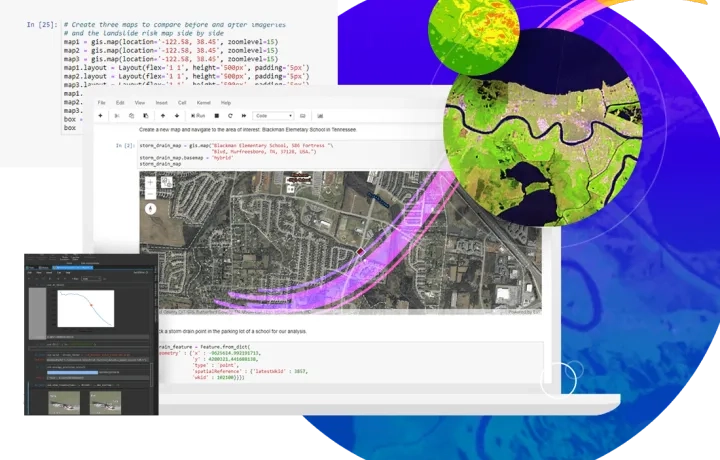Screen dimensions: 720x460
Task: Restart and run all with fast-forward icon
Action: [x=244, y=116]
